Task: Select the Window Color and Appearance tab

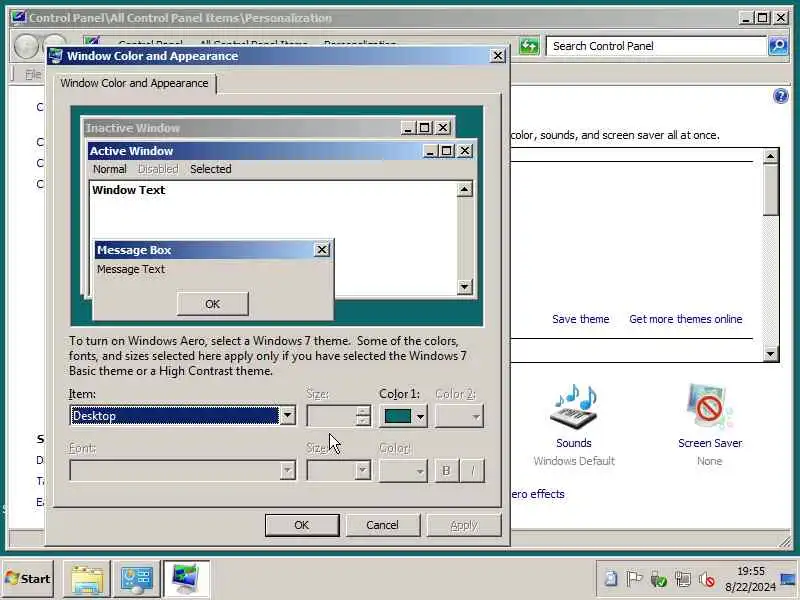Action: [134, 83]
